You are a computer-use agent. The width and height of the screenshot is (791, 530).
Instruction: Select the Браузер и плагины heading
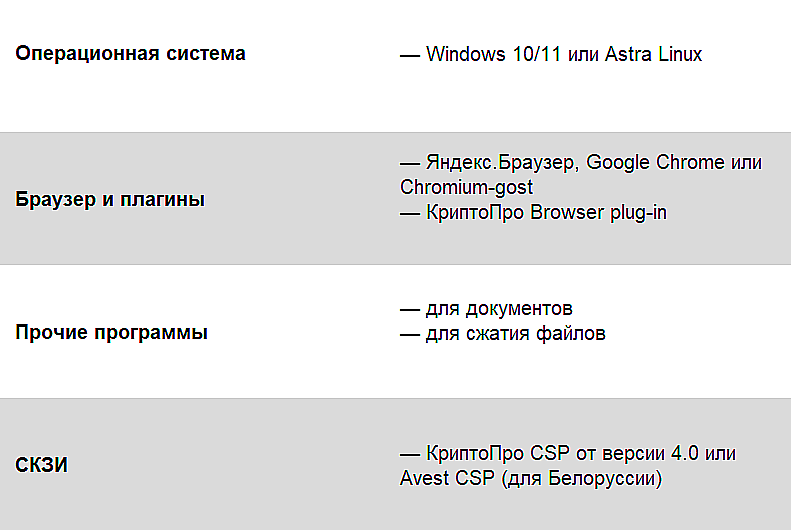[x=110, y=199]
